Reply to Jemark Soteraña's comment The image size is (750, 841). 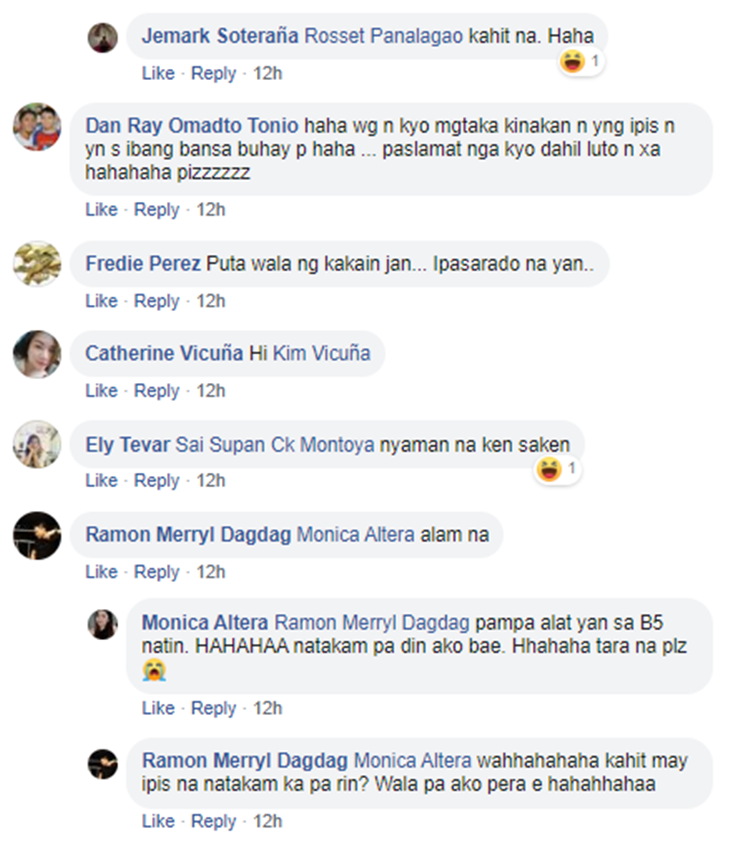pos(214,73)
